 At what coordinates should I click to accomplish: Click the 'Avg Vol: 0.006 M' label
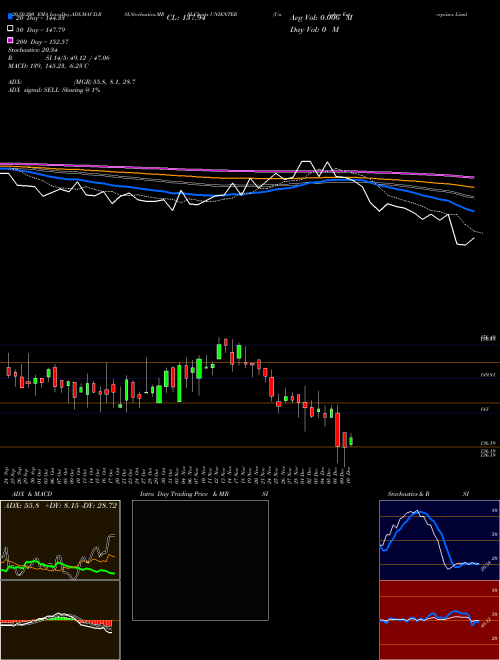321,18
